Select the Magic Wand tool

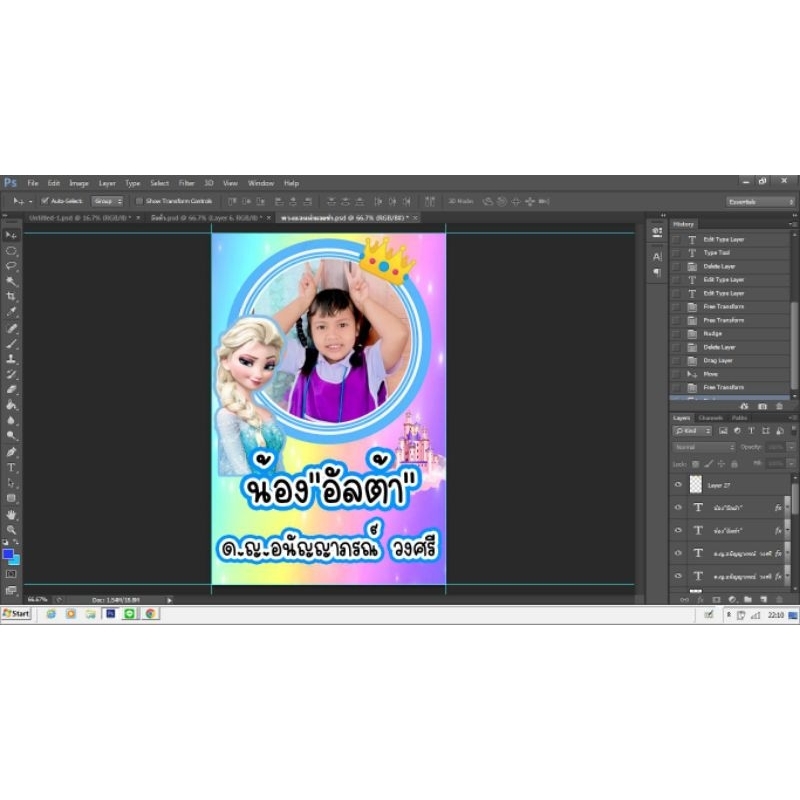click(x=11, y=281)
